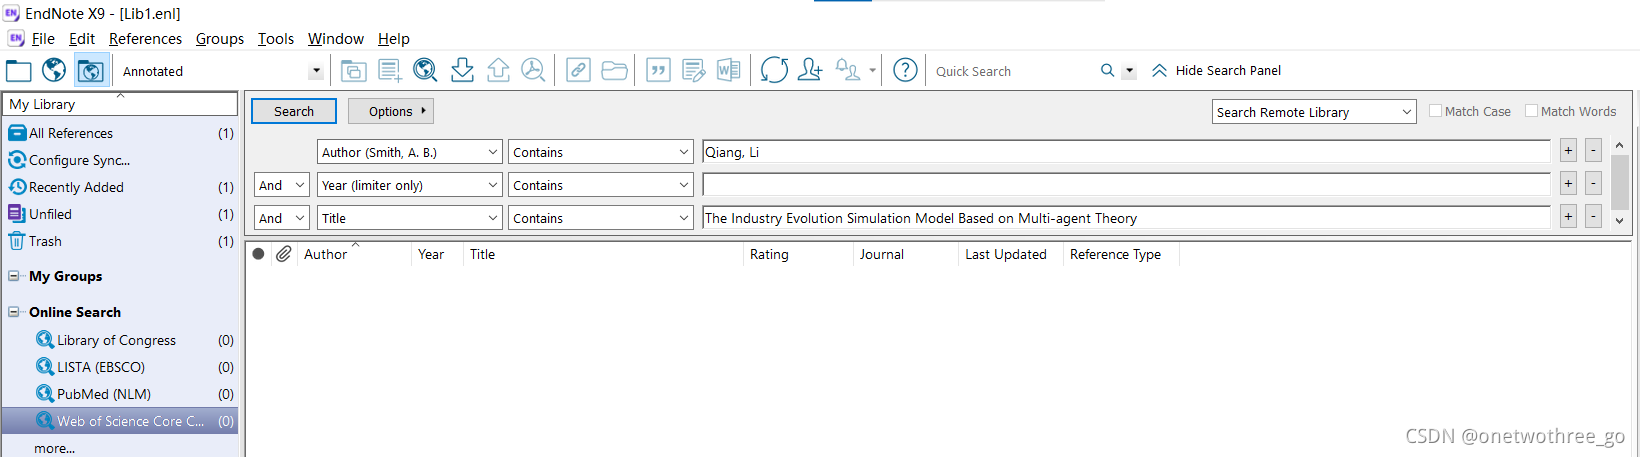Screen dimensions: 1640x457
Task: Open Quick Search options dropdown arrow
Action: point(1130,71)
